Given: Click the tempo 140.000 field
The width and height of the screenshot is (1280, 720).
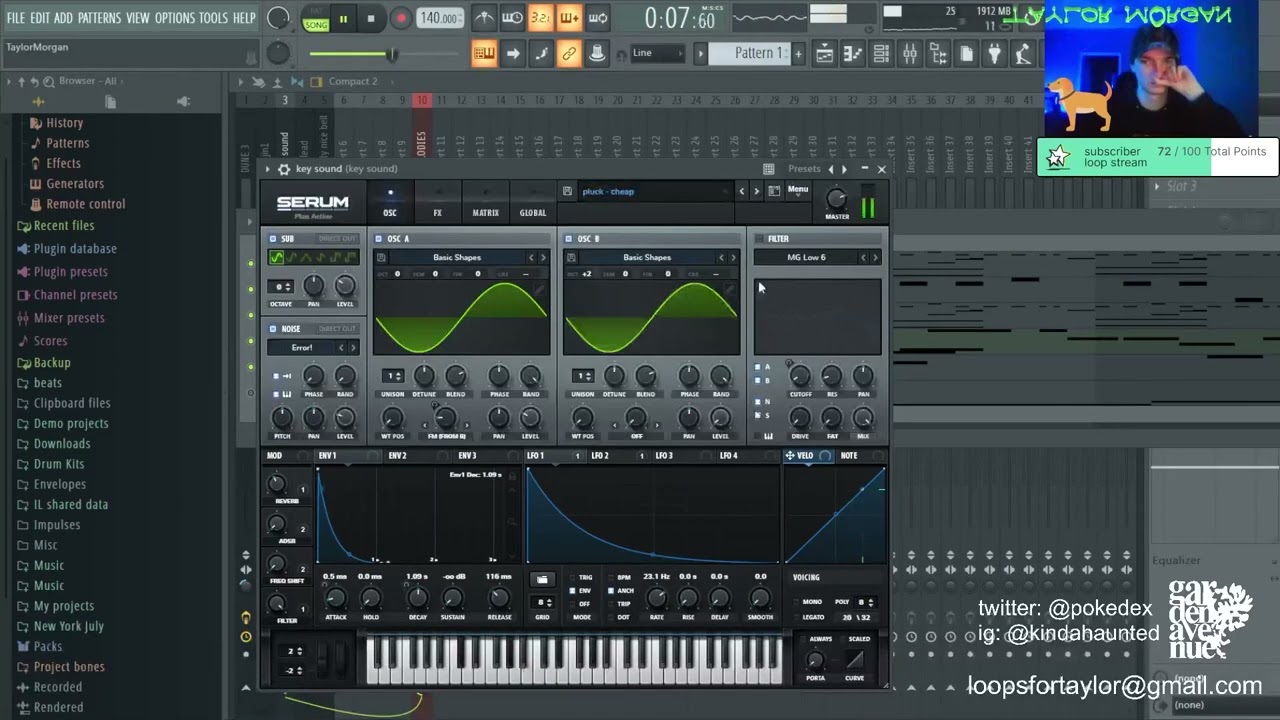Looking at the screenshot, I should coord(439,18).
